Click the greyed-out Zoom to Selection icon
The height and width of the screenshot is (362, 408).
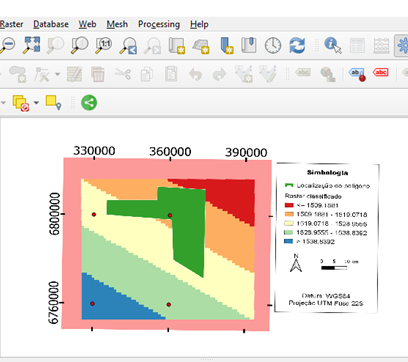click(55, 45)
